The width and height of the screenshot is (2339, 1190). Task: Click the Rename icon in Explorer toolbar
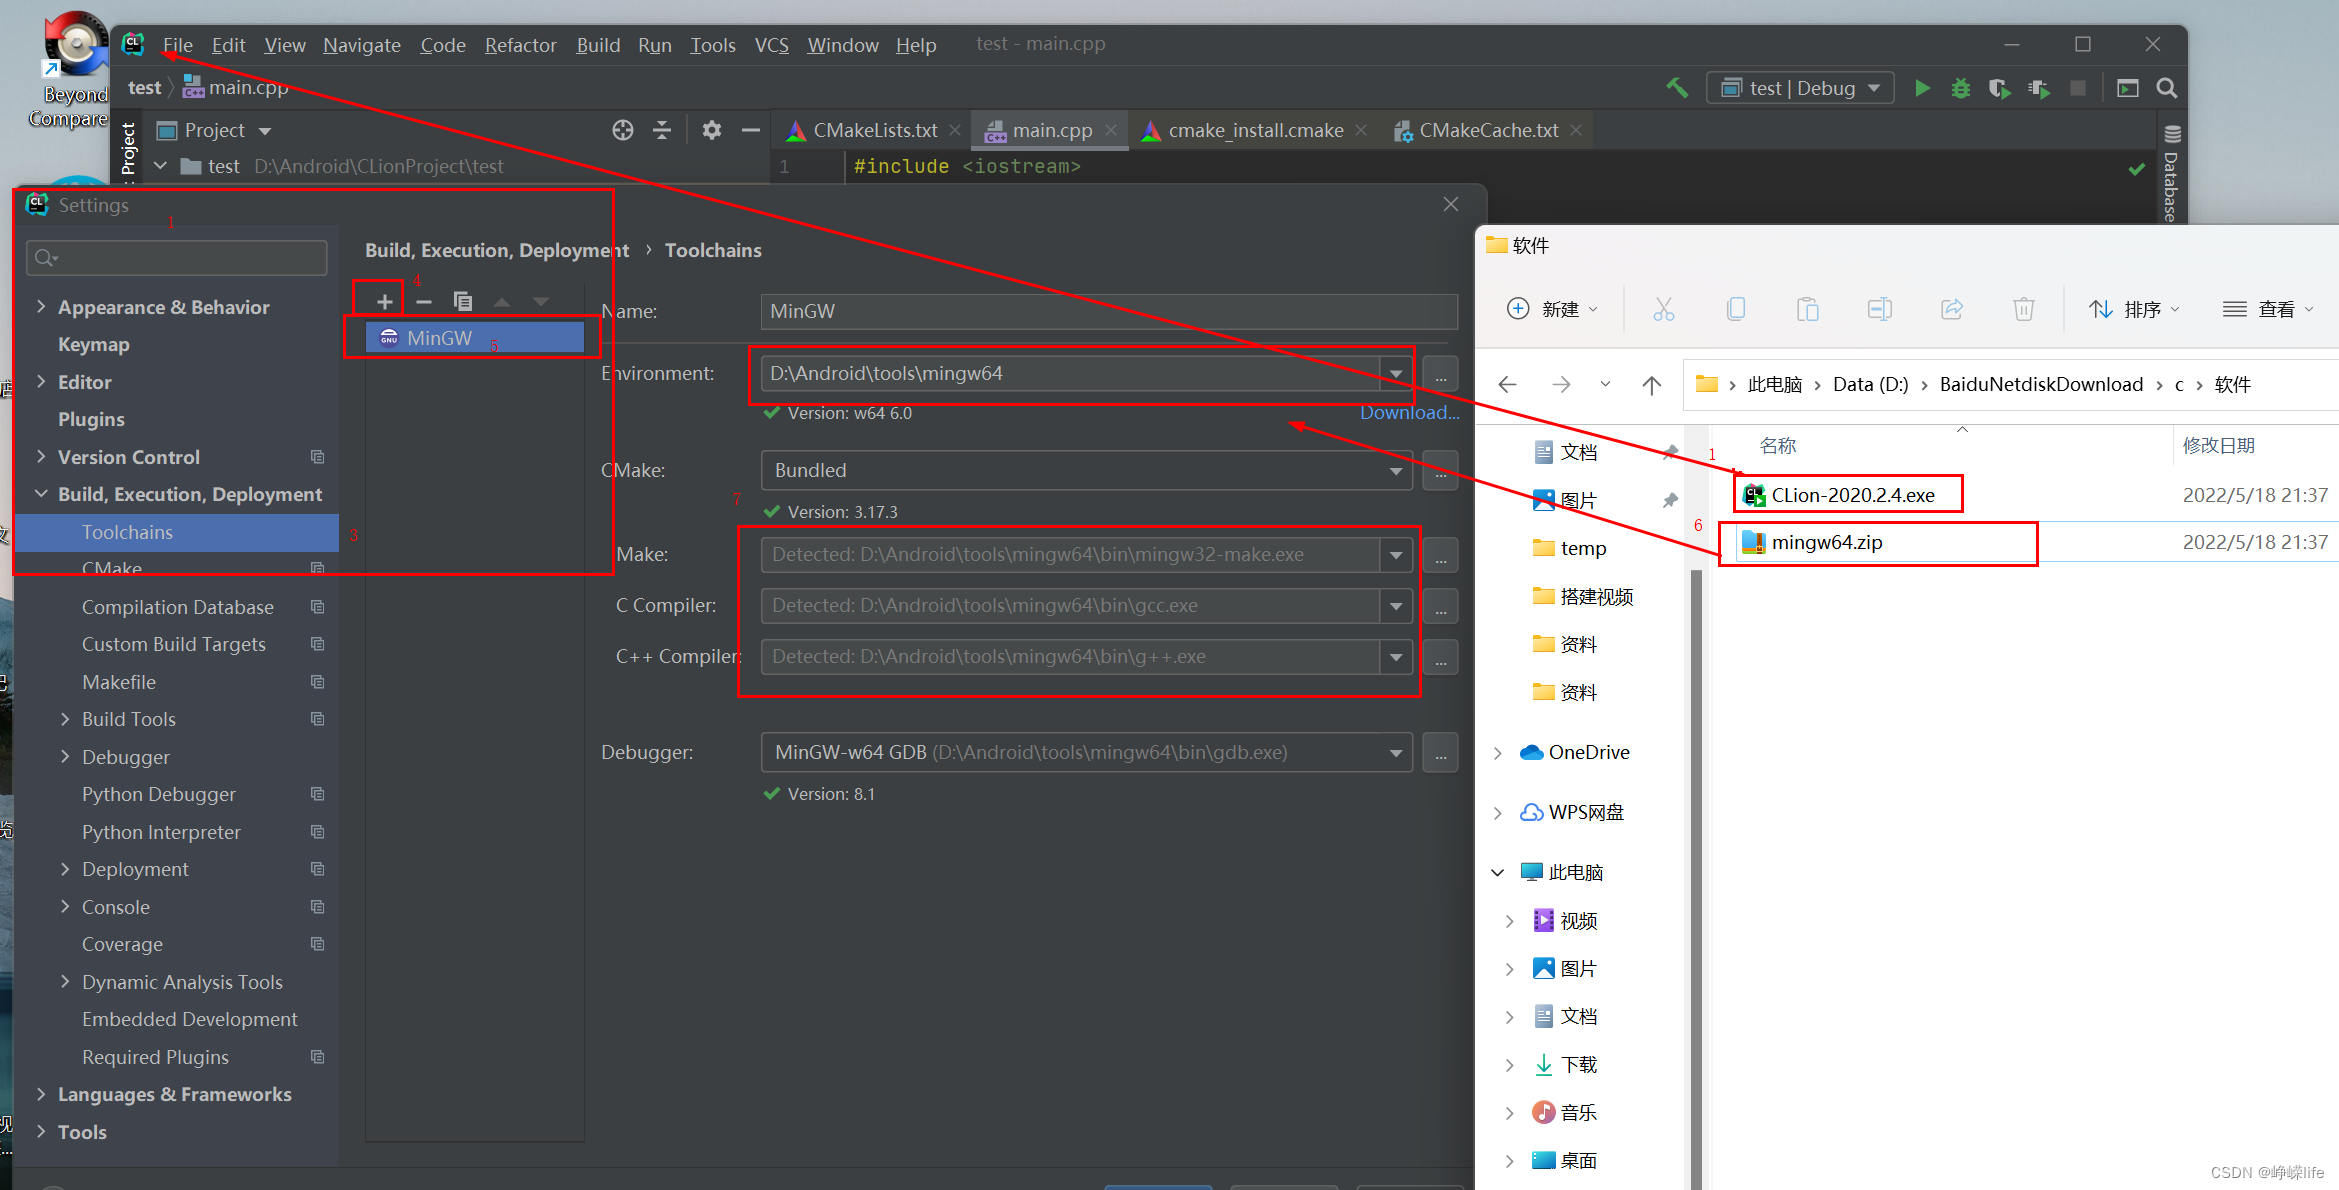[x=1880, y=309]
